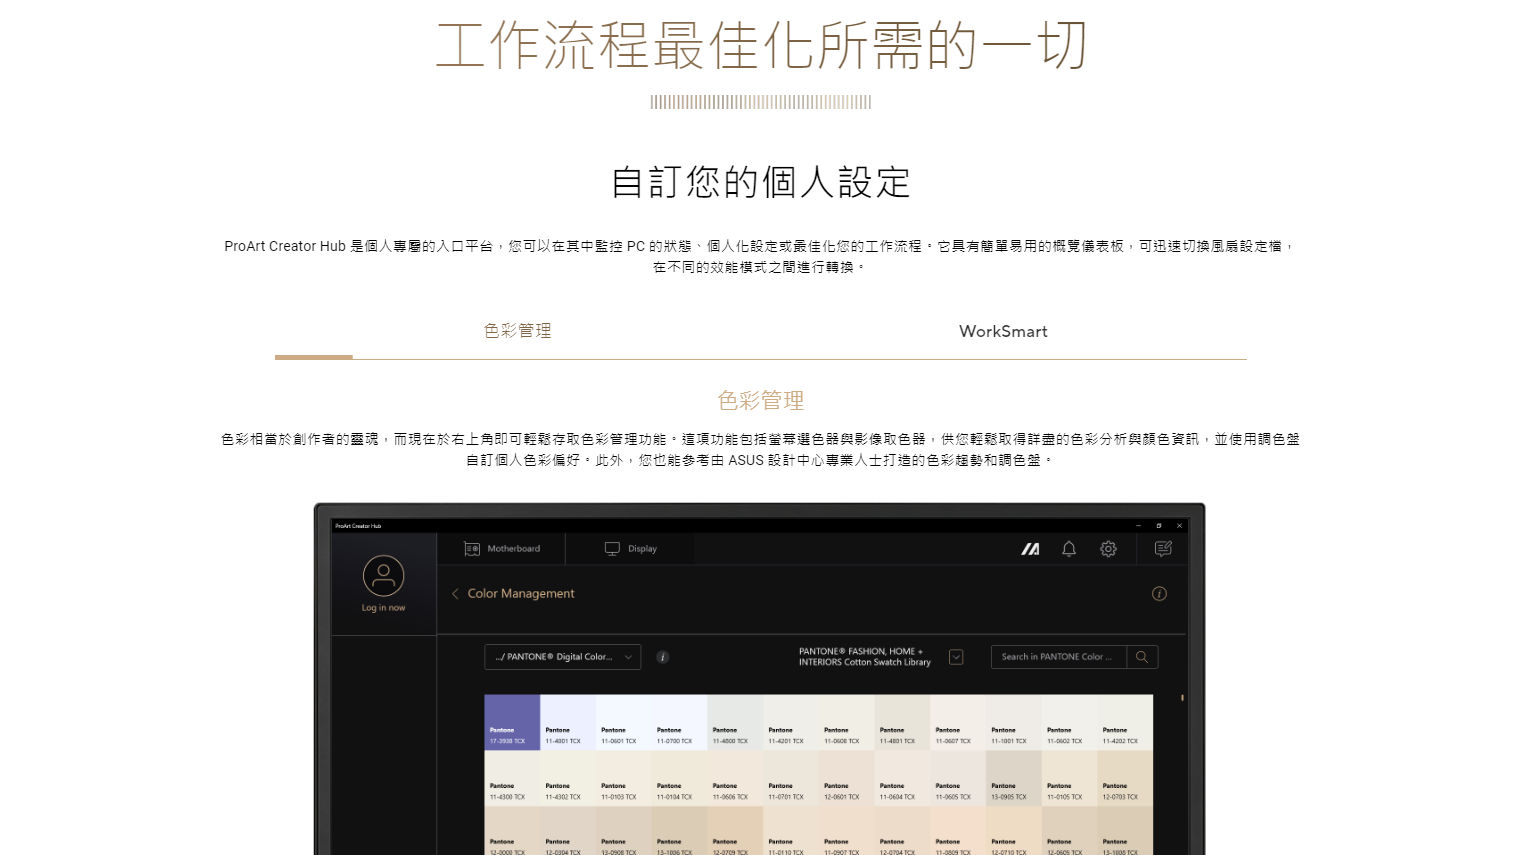Pick Pantone 11-0700 TCX swatch
The width and height of the screenshot is (1532, 855).
680,723
